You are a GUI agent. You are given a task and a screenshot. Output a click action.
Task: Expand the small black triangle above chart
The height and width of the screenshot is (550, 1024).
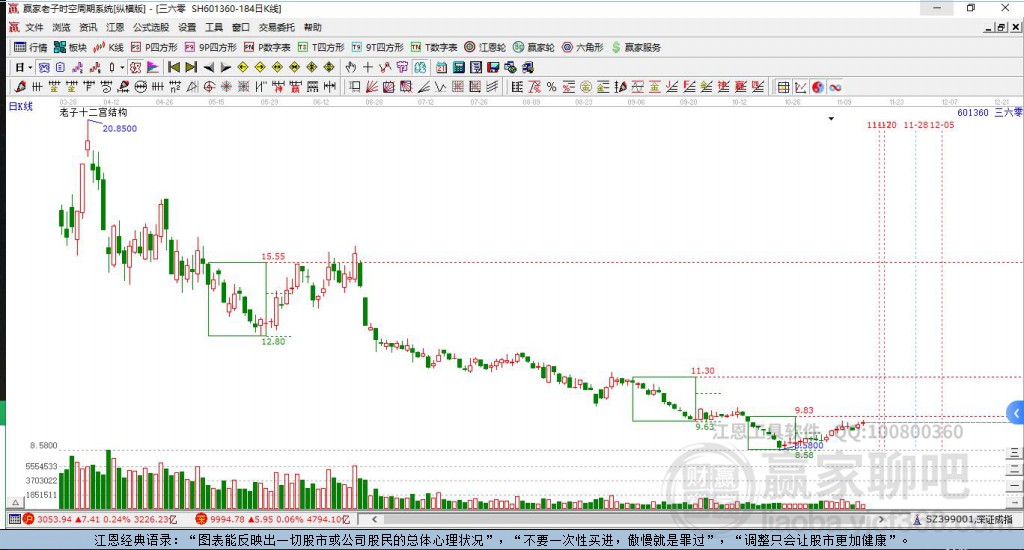(831, 119)
